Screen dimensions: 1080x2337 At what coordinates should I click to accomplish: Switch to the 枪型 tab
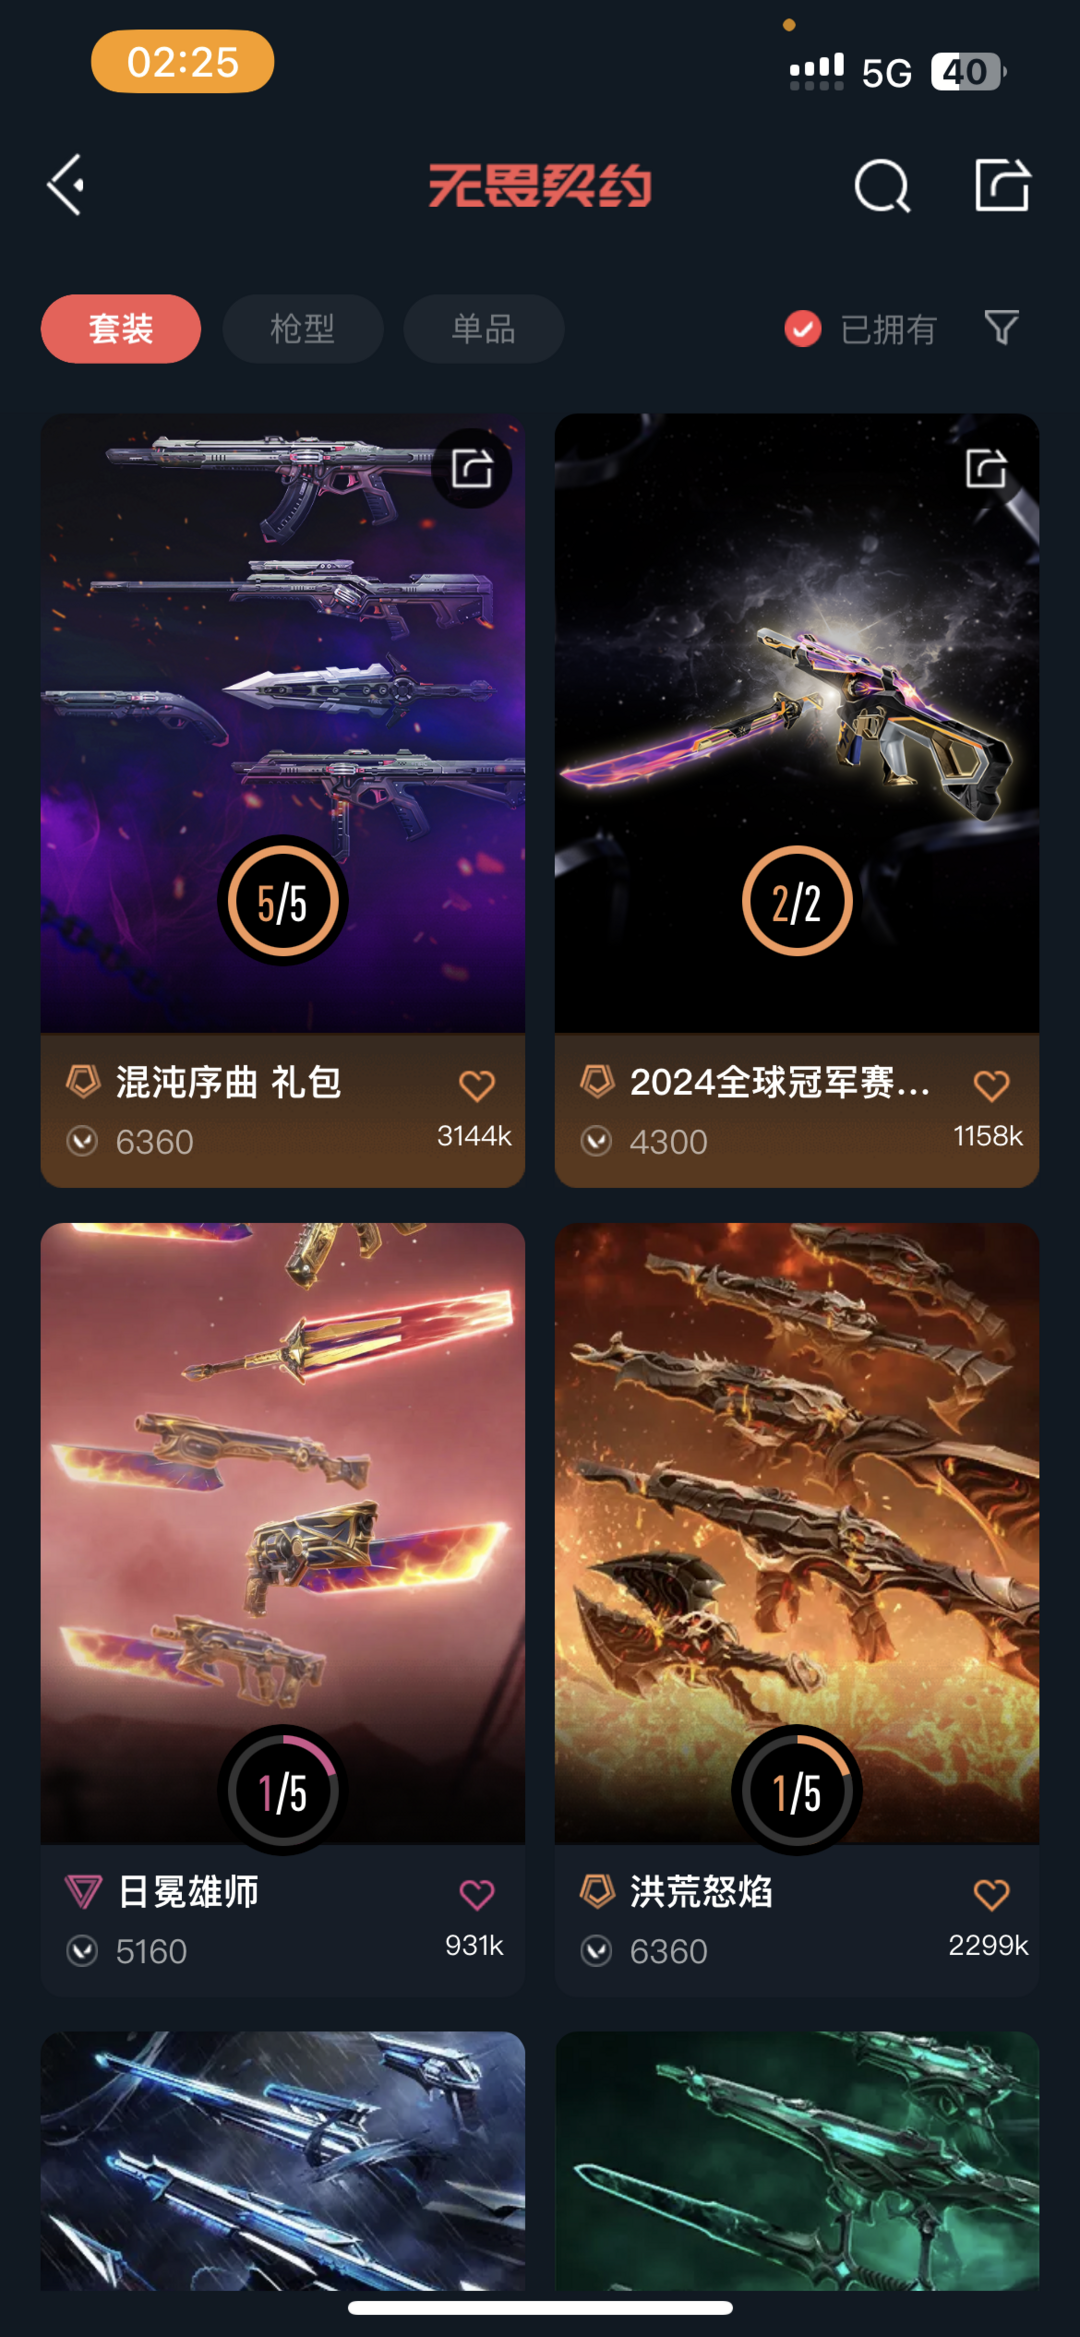point(303,328)
